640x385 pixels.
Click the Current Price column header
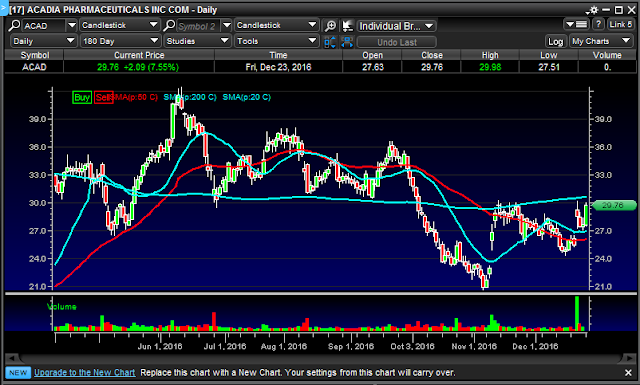point(139,55)
